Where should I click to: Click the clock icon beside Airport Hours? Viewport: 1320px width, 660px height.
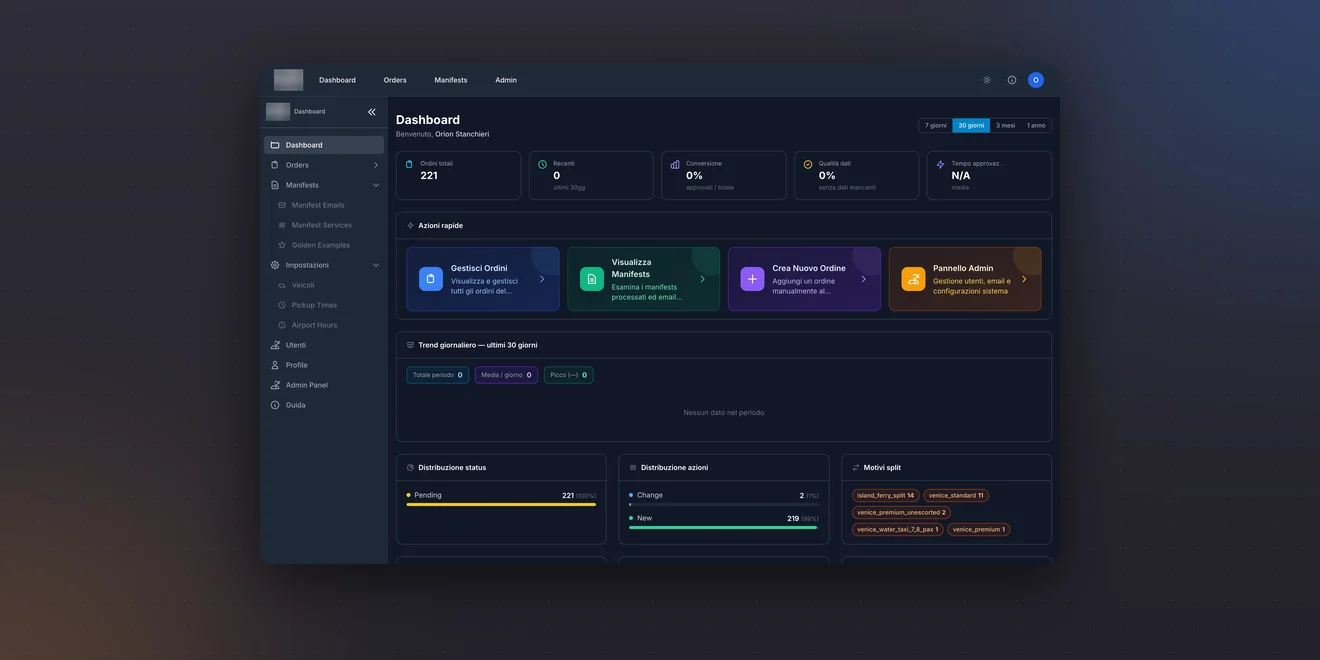(282, 325)
